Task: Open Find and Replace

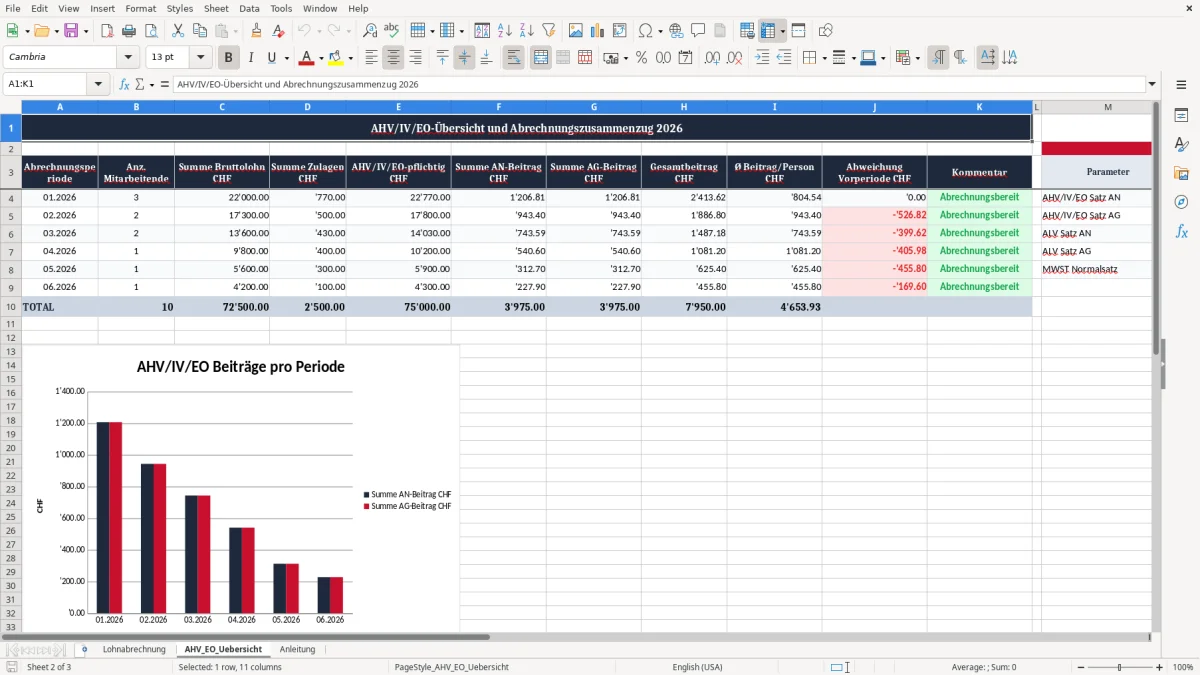Action: 370,31
